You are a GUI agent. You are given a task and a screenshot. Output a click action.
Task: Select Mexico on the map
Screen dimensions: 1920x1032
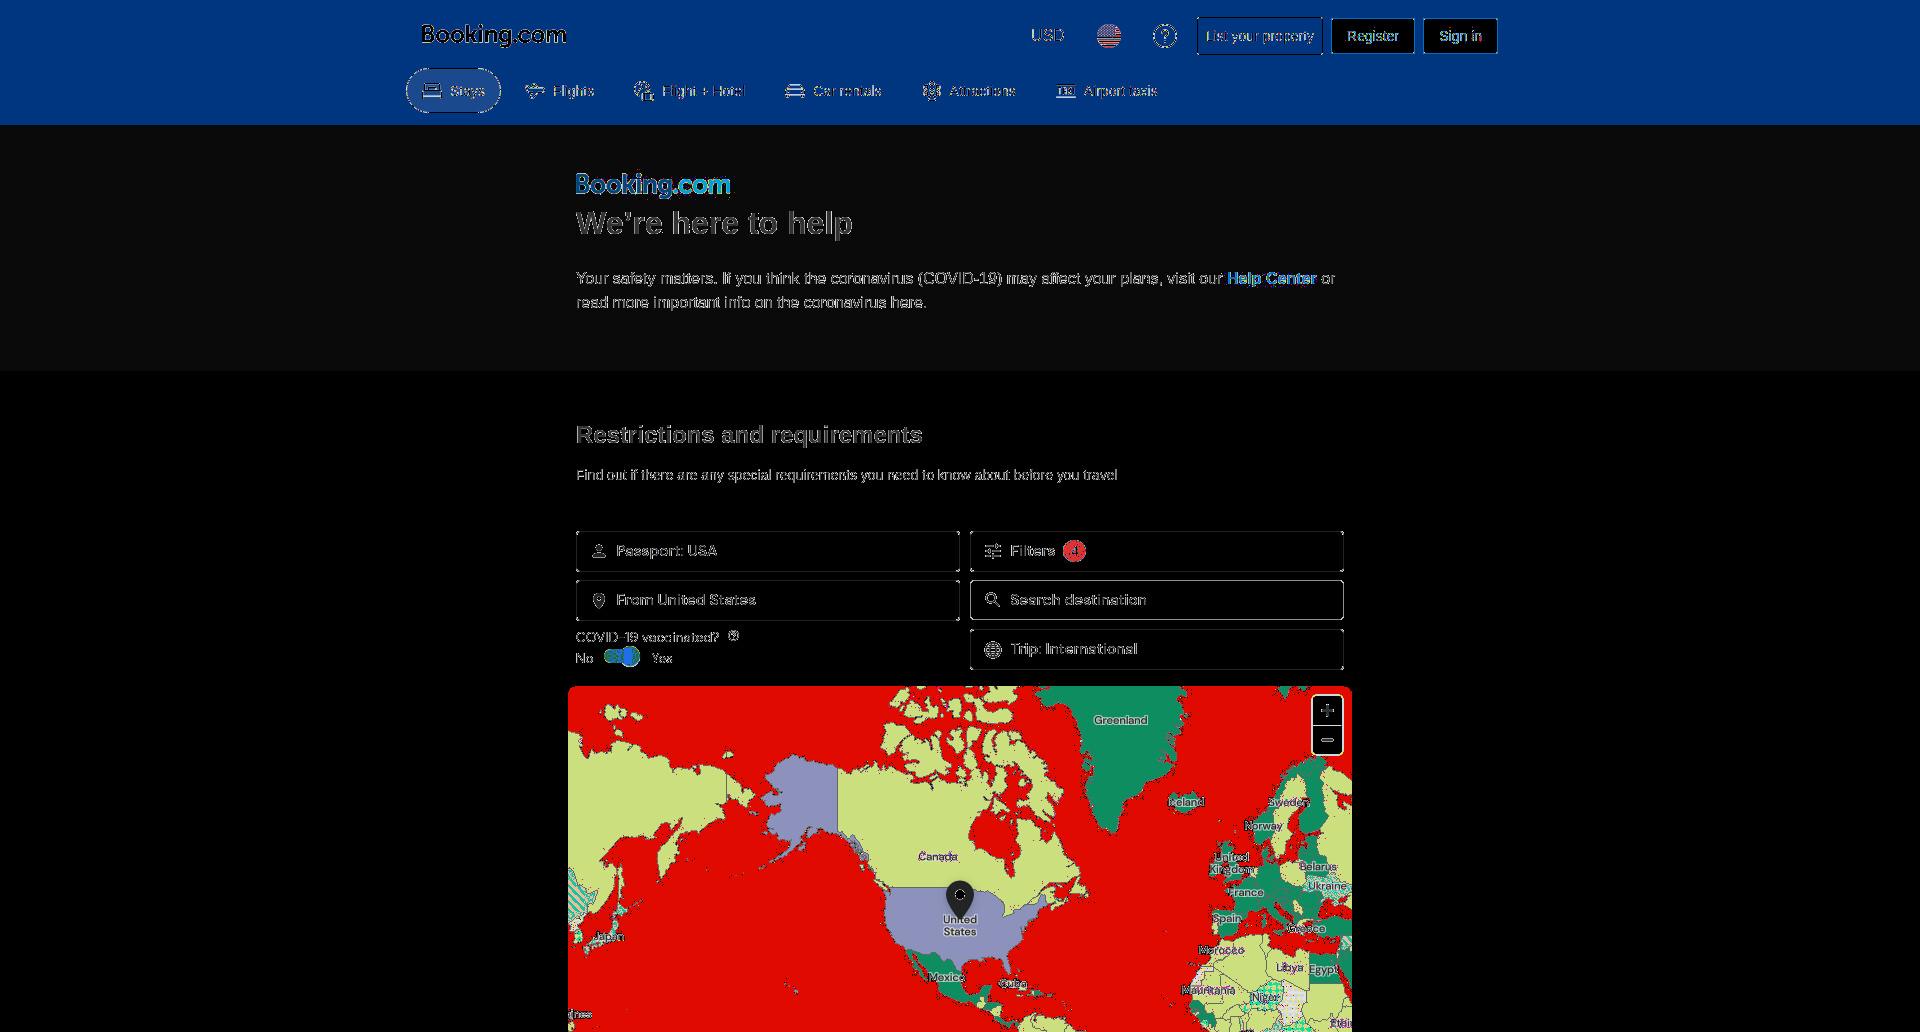(946, 977)
